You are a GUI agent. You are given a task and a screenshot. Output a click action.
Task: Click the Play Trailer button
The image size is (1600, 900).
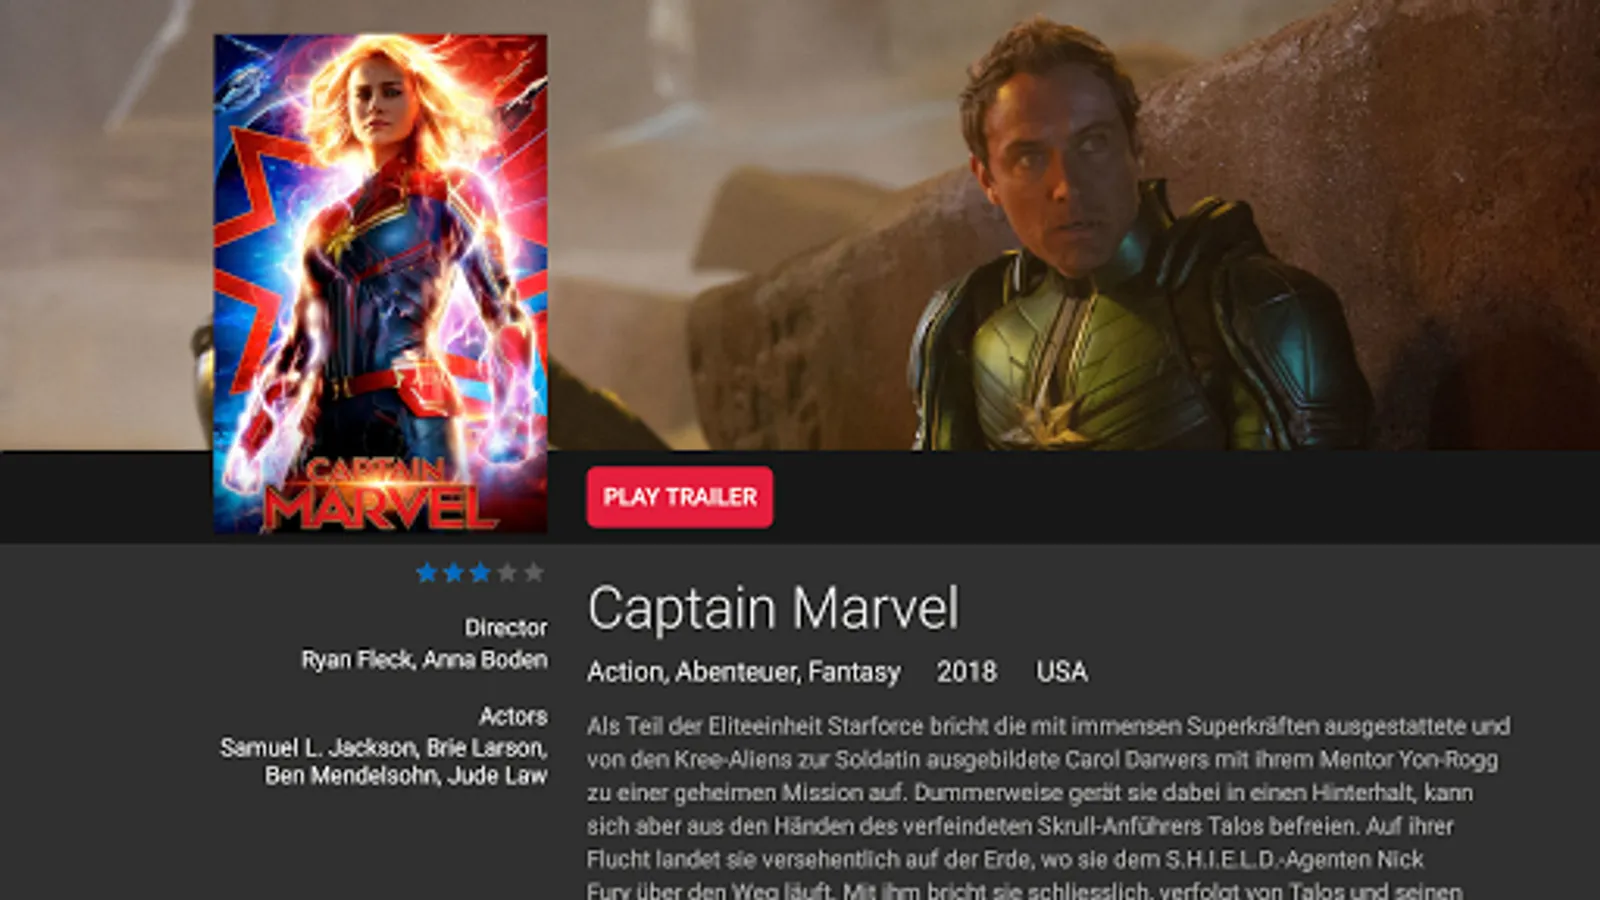point(680,497)
